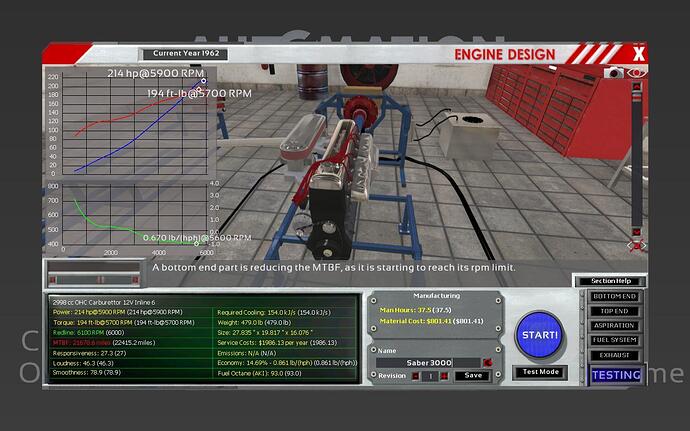Decrease the revision number
Viewport: 690px width, 431px height.
click(x=418, y=376)
